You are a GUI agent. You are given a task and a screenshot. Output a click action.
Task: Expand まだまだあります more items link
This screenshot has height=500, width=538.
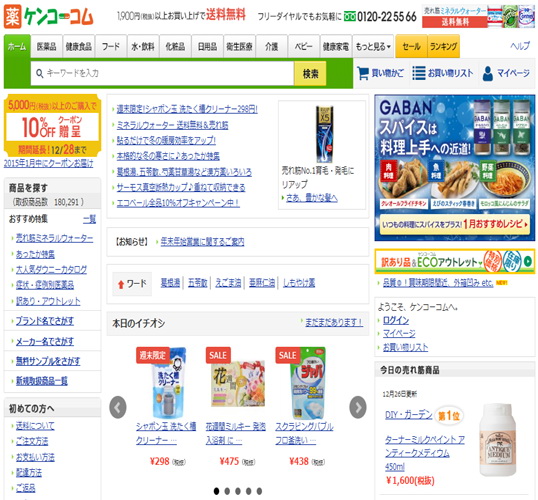pyautogui.click(x=334, y=322)
